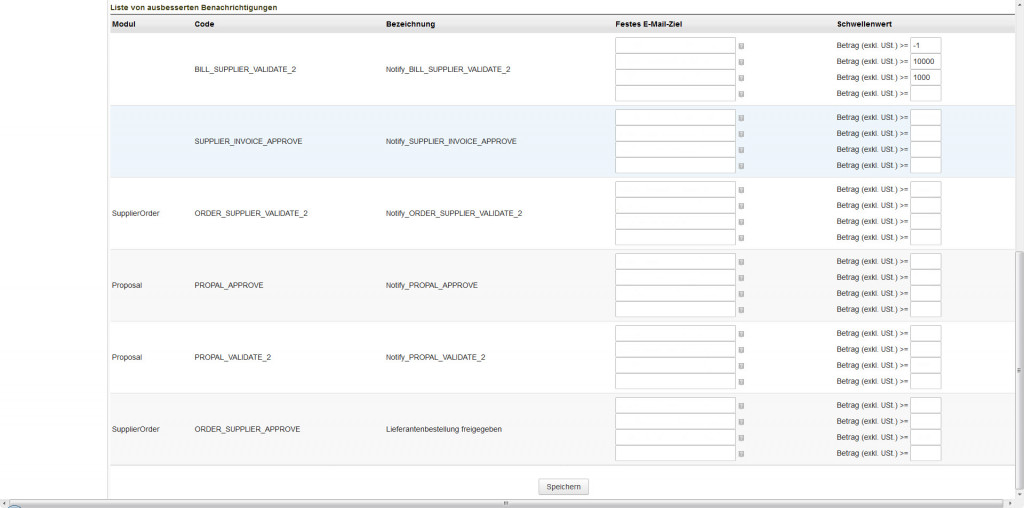Select the Lieferantenbestellung freigegeben label

(x=444, y=429)
